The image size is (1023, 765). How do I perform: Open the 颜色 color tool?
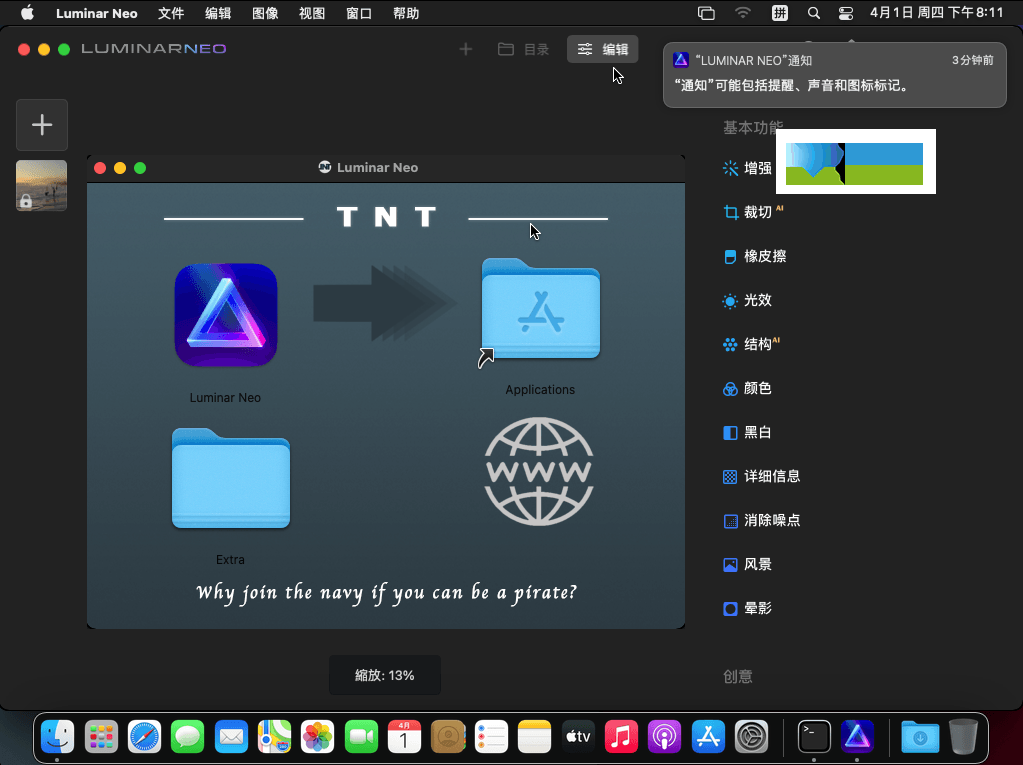(747, 388)
